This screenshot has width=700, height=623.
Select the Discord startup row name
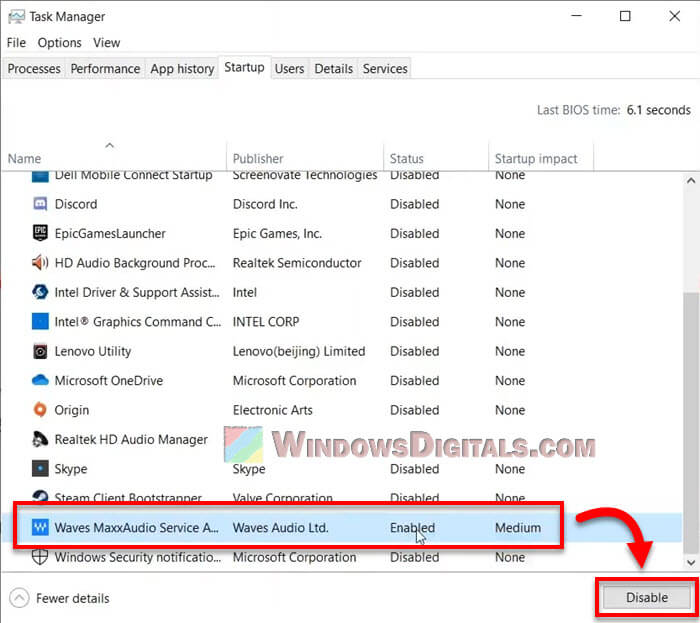point(76,204)
